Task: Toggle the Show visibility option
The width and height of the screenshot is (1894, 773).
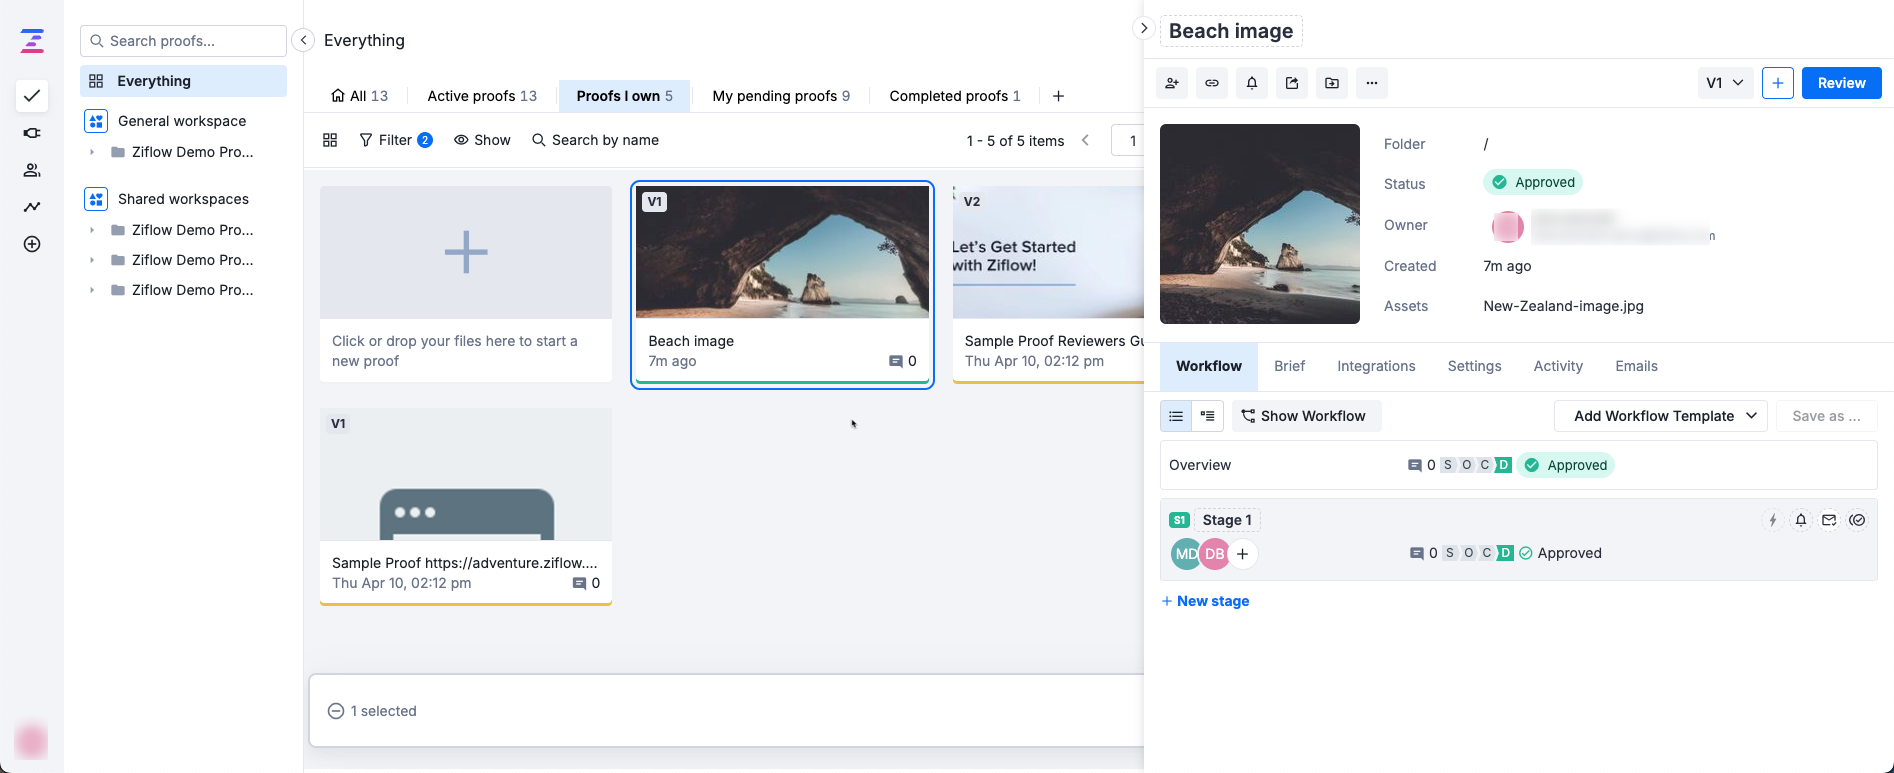Action: pos(482,140)
